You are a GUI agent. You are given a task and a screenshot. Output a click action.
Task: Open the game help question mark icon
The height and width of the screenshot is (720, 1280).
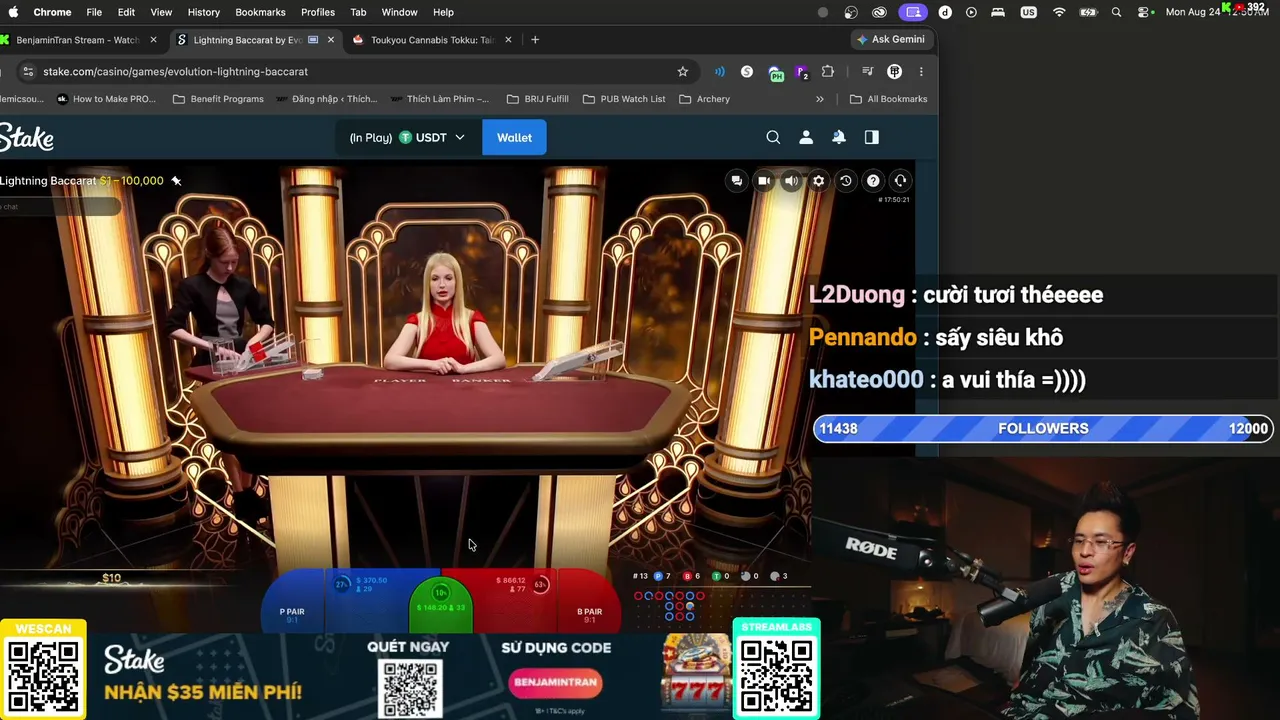click(873, 181)
